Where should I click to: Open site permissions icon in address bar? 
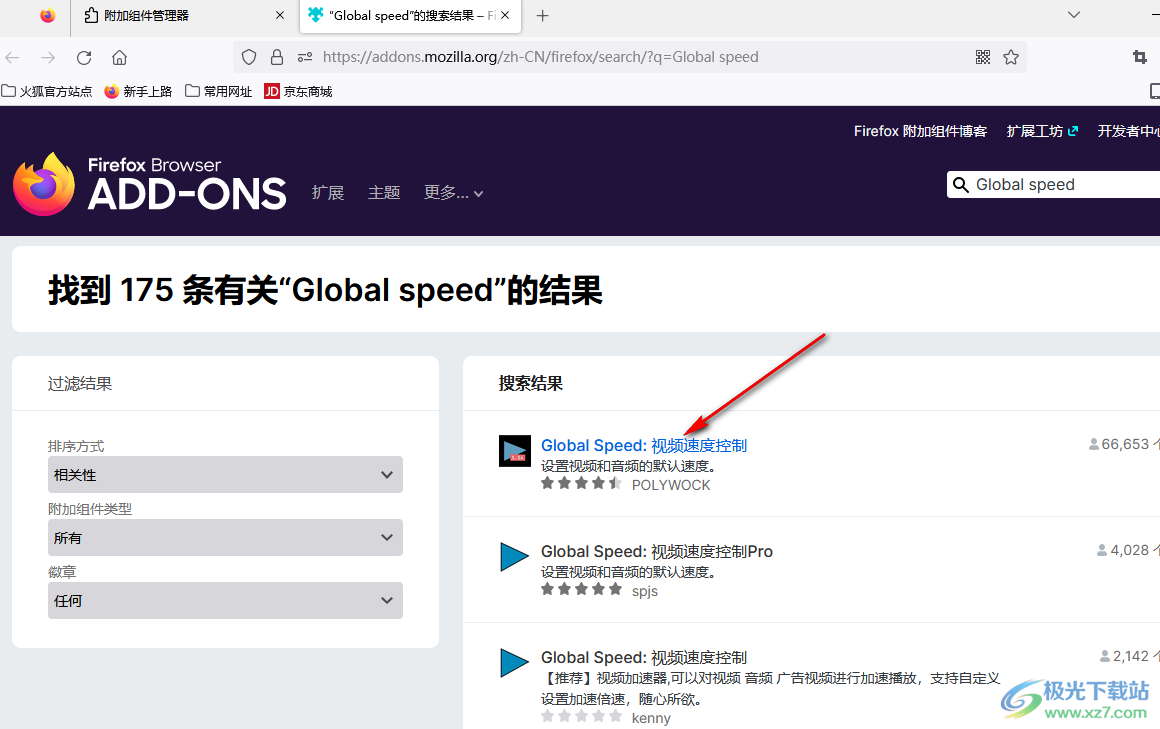click(304, 57)
